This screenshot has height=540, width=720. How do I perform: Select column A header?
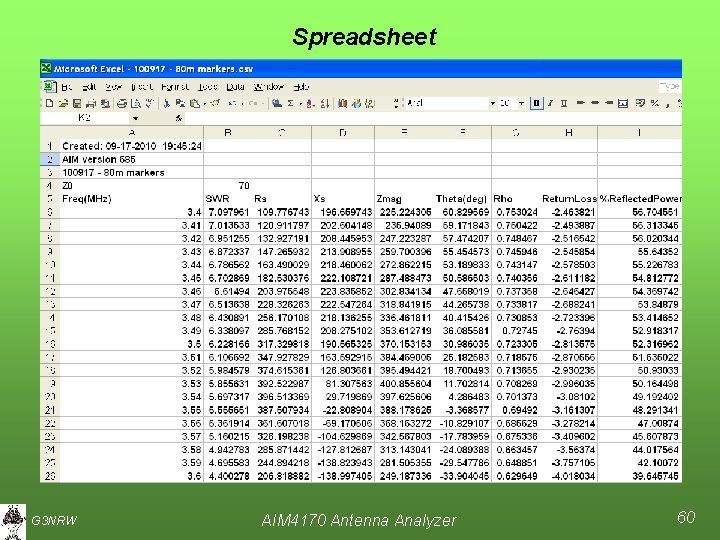132,133
